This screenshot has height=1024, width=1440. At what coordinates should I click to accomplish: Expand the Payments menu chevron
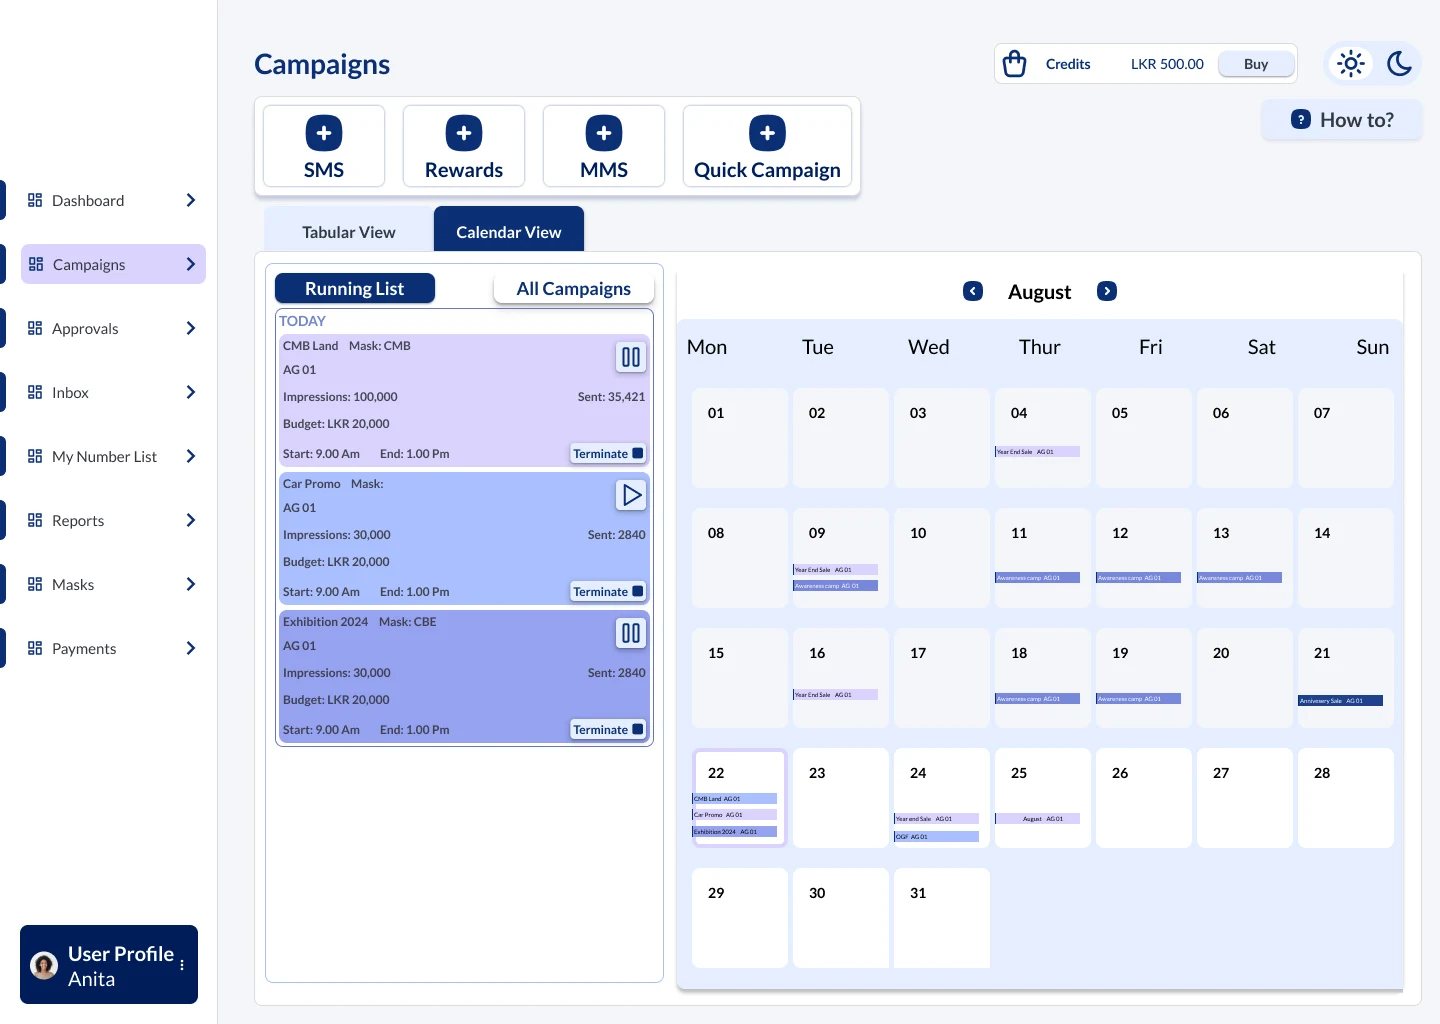click(191, 648)
